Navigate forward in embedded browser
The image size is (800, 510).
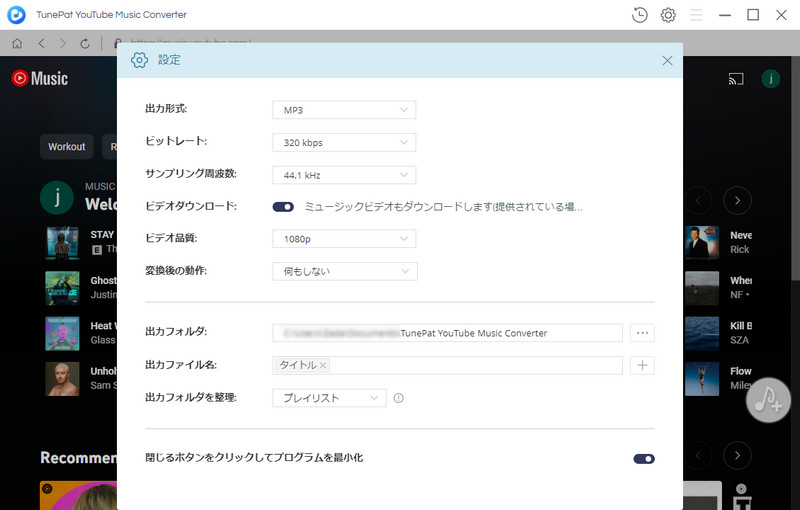tap(63, 44)
